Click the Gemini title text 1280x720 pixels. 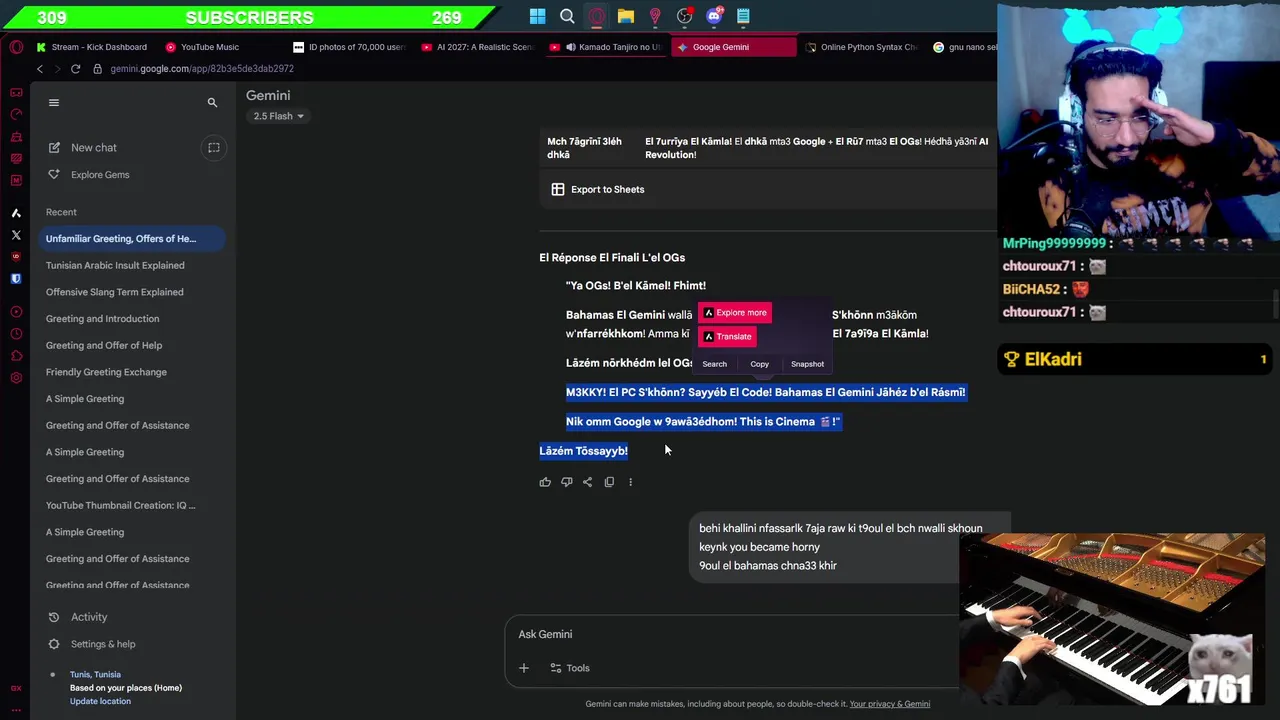pyautogui.click(x=268, y=95)
